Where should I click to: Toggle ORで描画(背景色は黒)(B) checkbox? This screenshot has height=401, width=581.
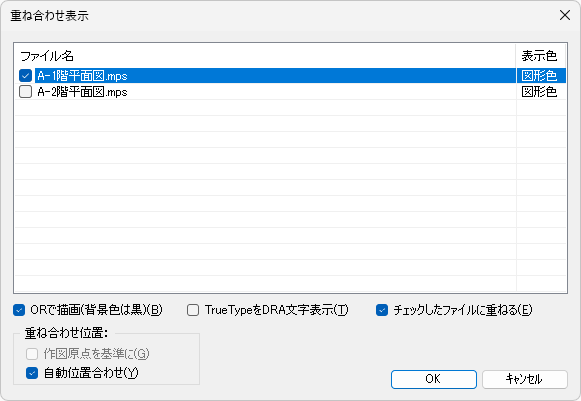(x=19, y=310)
